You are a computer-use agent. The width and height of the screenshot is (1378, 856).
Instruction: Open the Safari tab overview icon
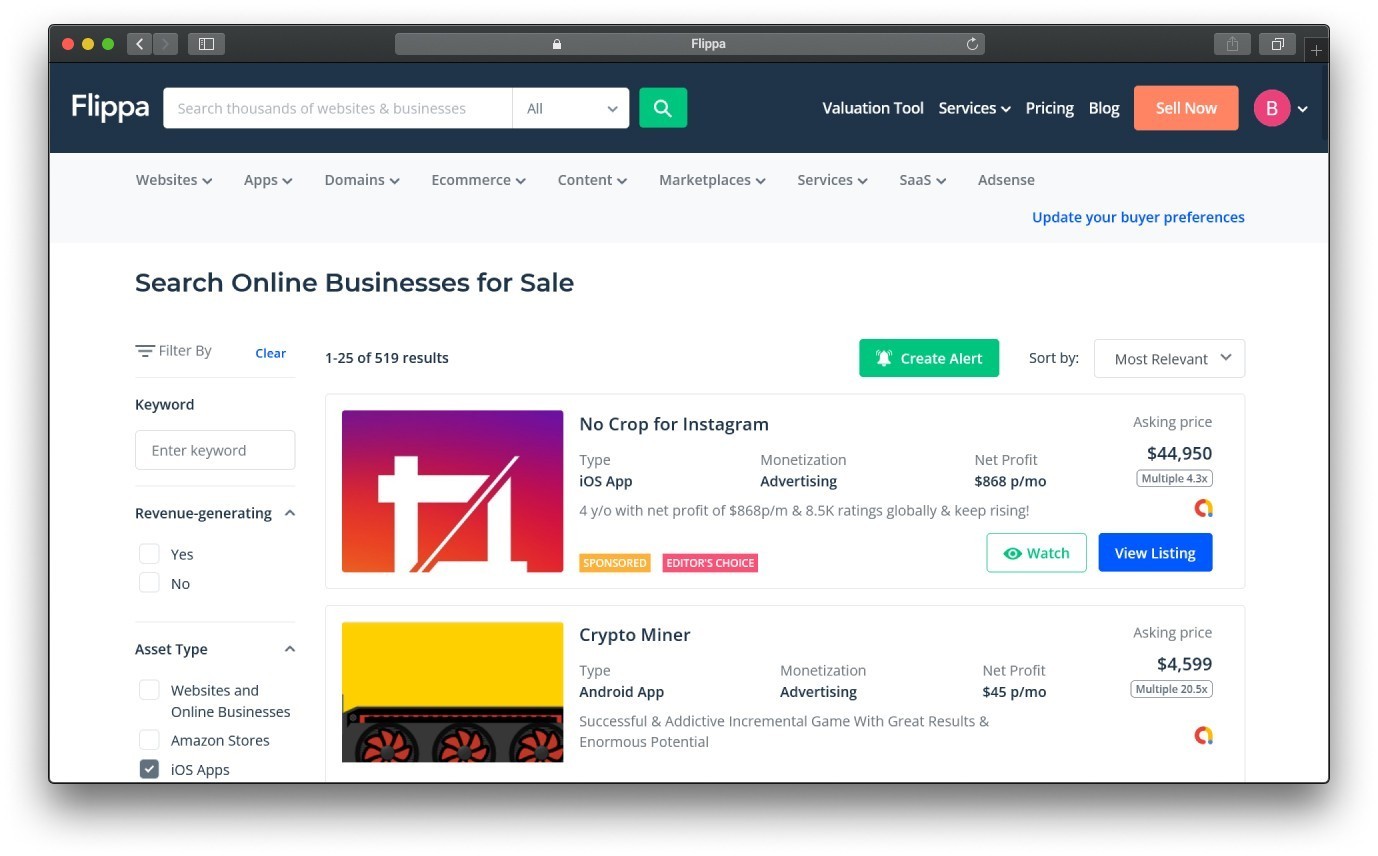click(x=1277, y=44)
